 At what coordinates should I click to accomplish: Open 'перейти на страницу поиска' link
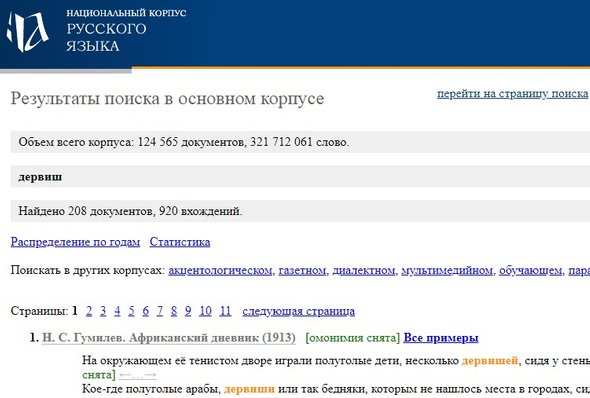point(512,93)
